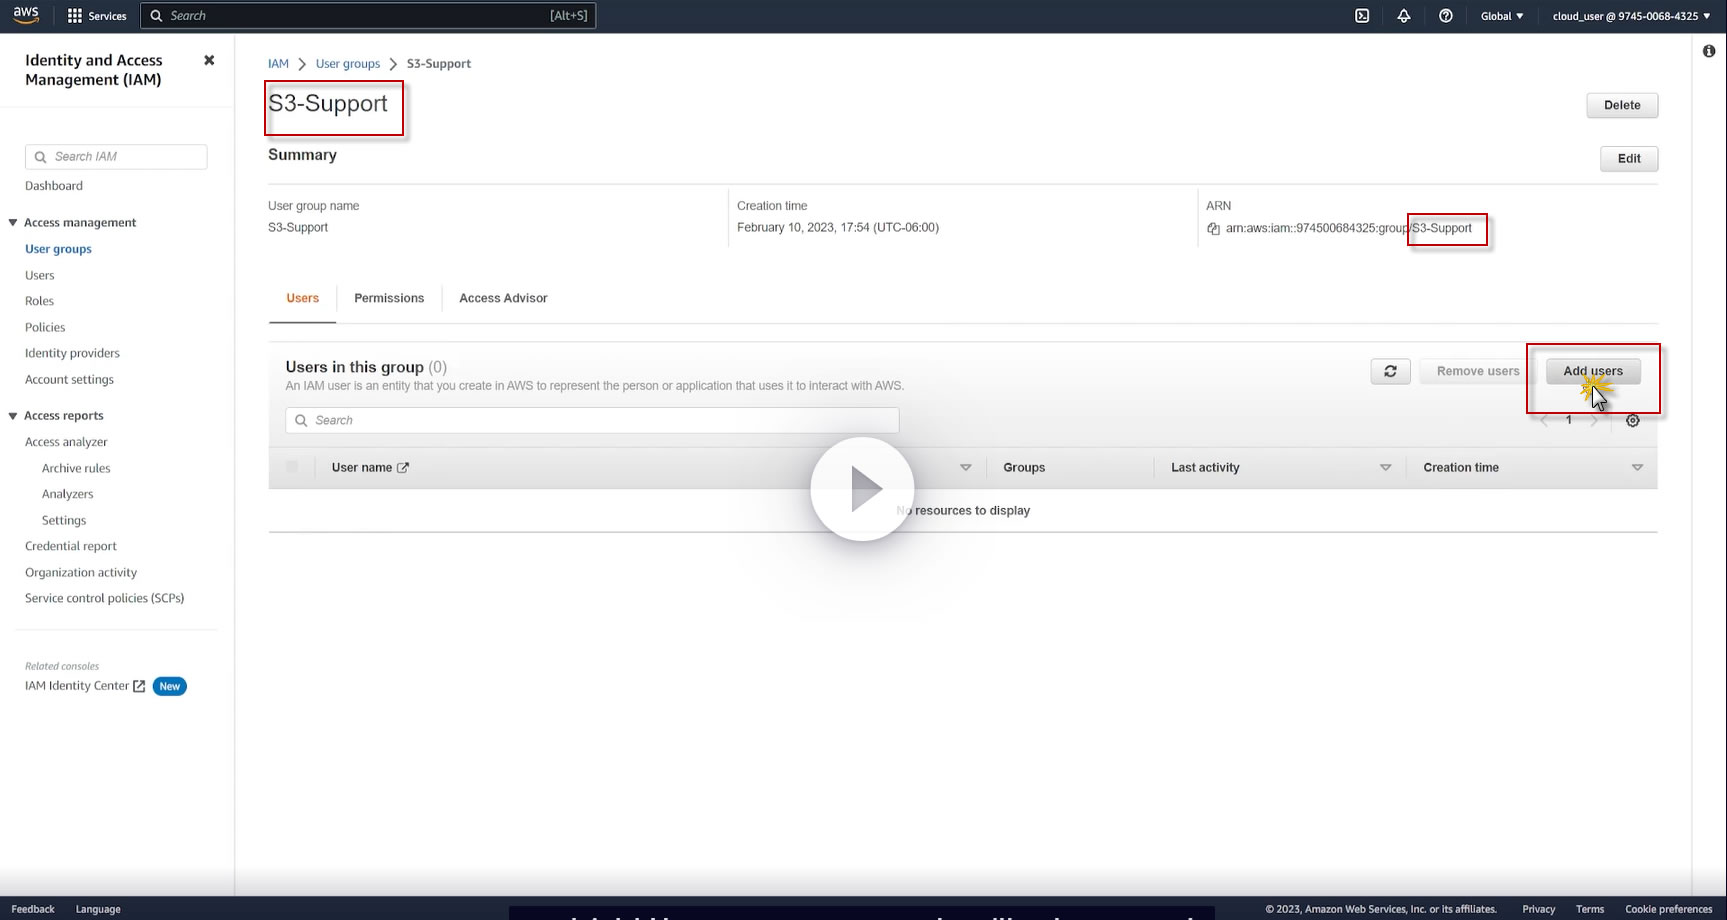Open Policies in IAM sidebar
The width and height of the screenshot is (1727, 920).
tap(45, 327)
